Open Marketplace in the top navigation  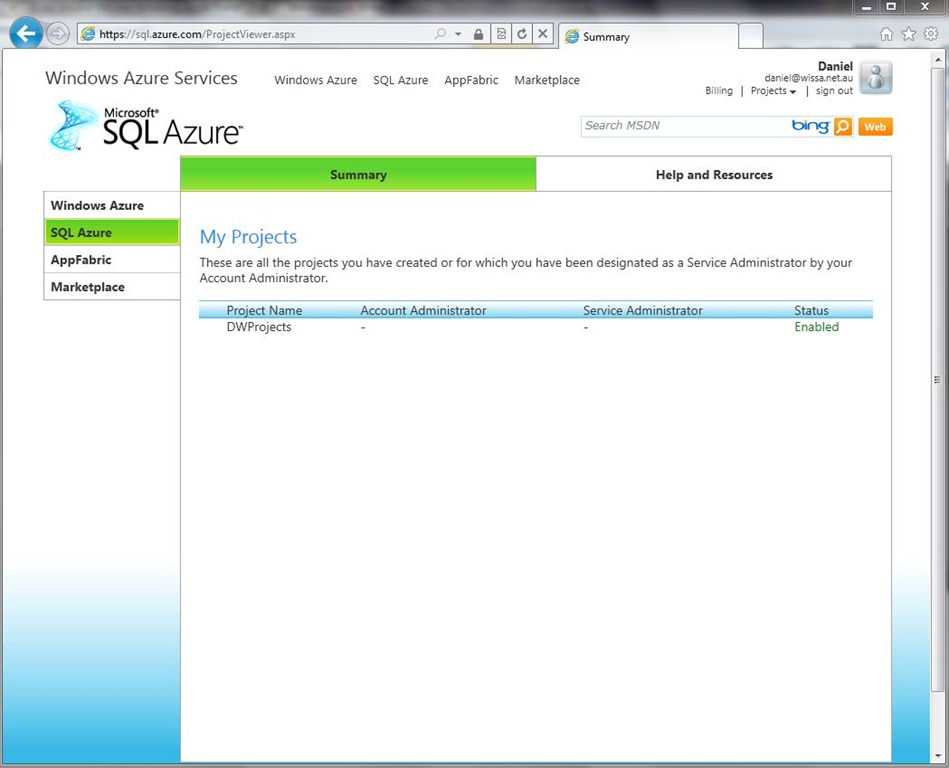point(547,80)
